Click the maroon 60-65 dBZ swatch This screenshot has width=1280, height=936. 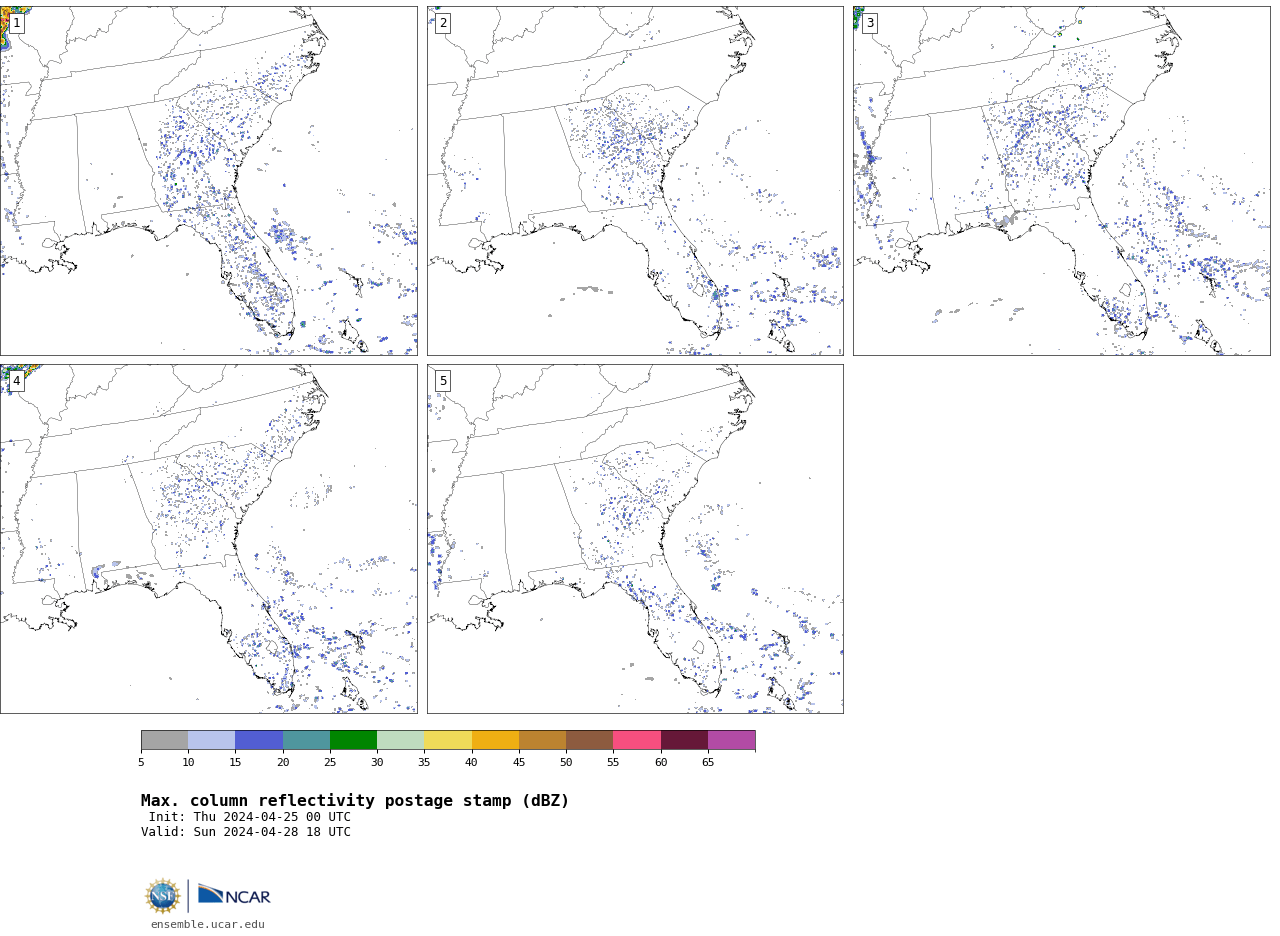point(684,740)
